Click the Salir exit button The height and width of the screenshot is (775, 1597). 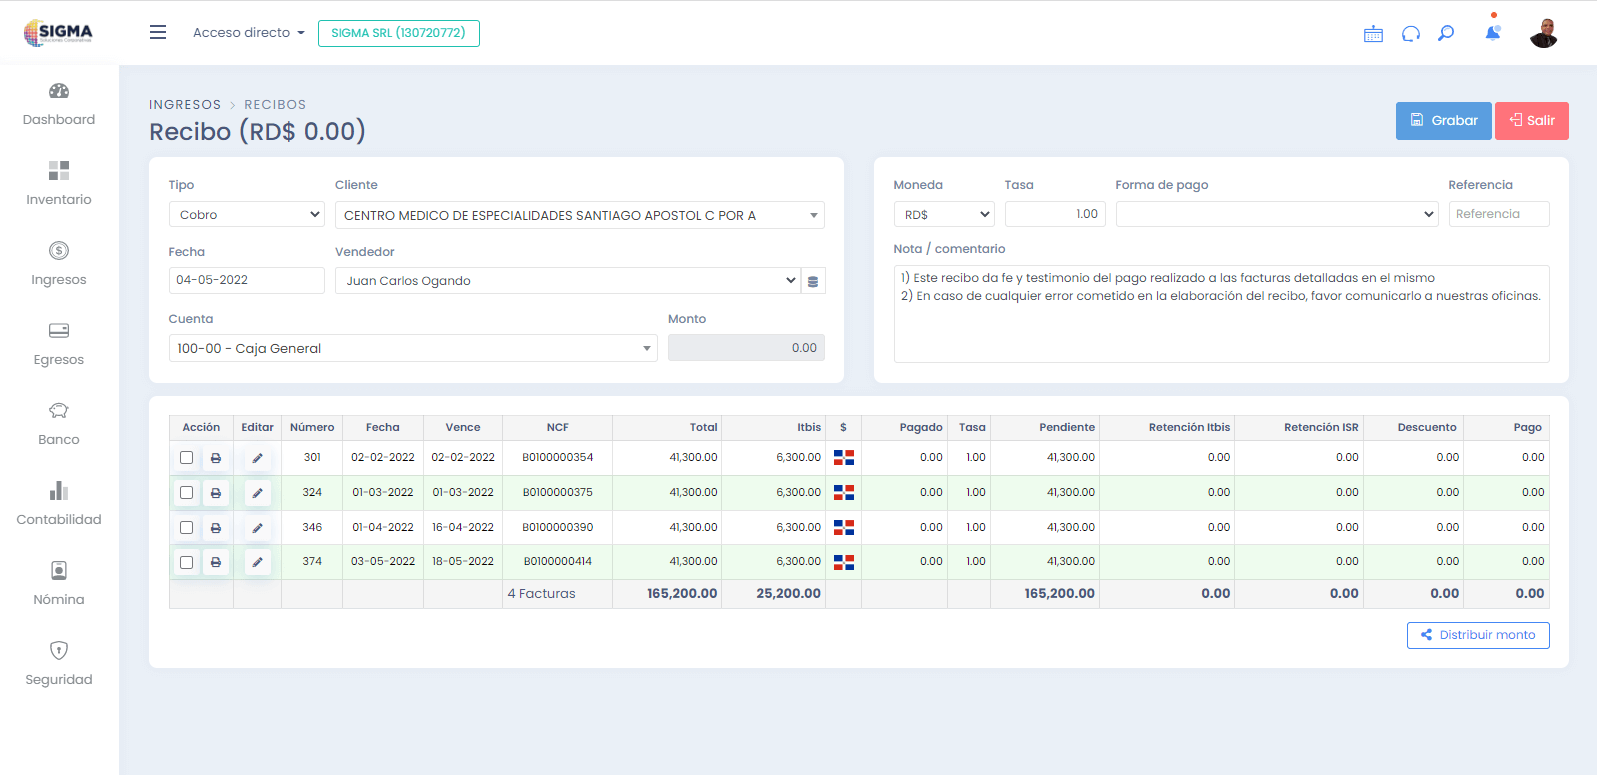click(x=1532, y=121)
